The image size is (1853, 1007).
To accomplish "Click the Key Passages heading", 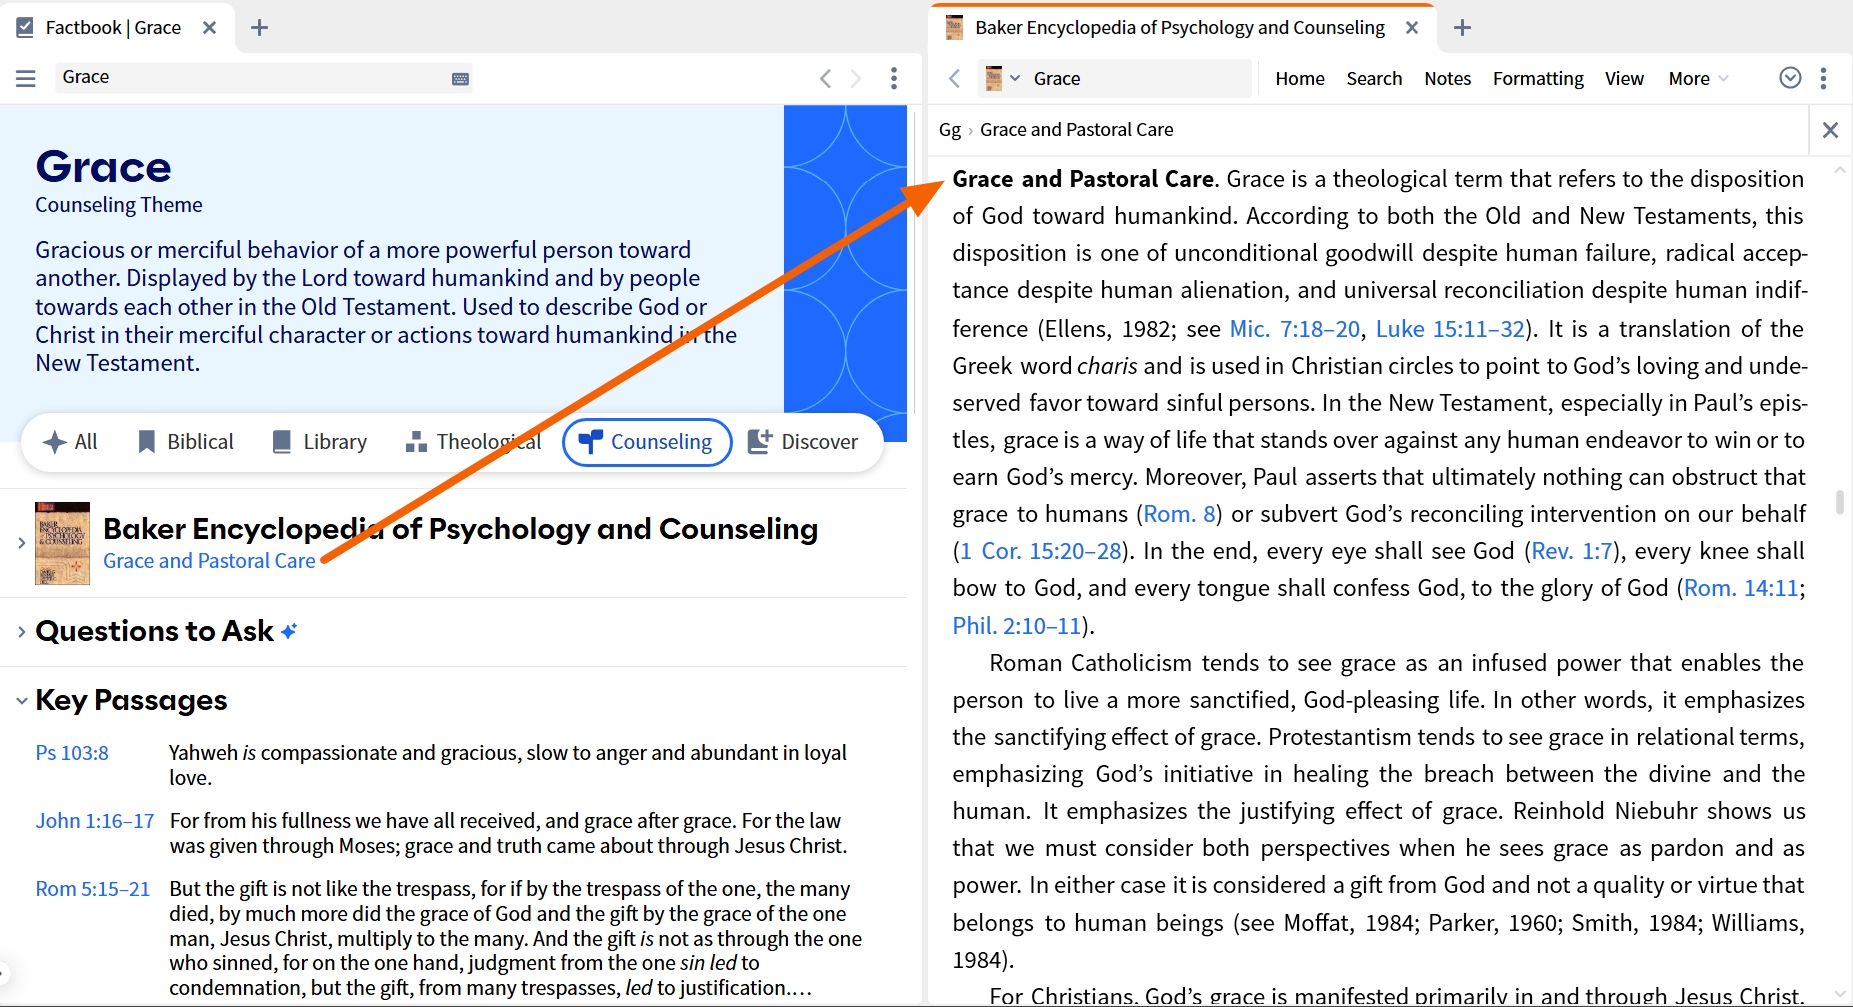I will pos(131,700).
